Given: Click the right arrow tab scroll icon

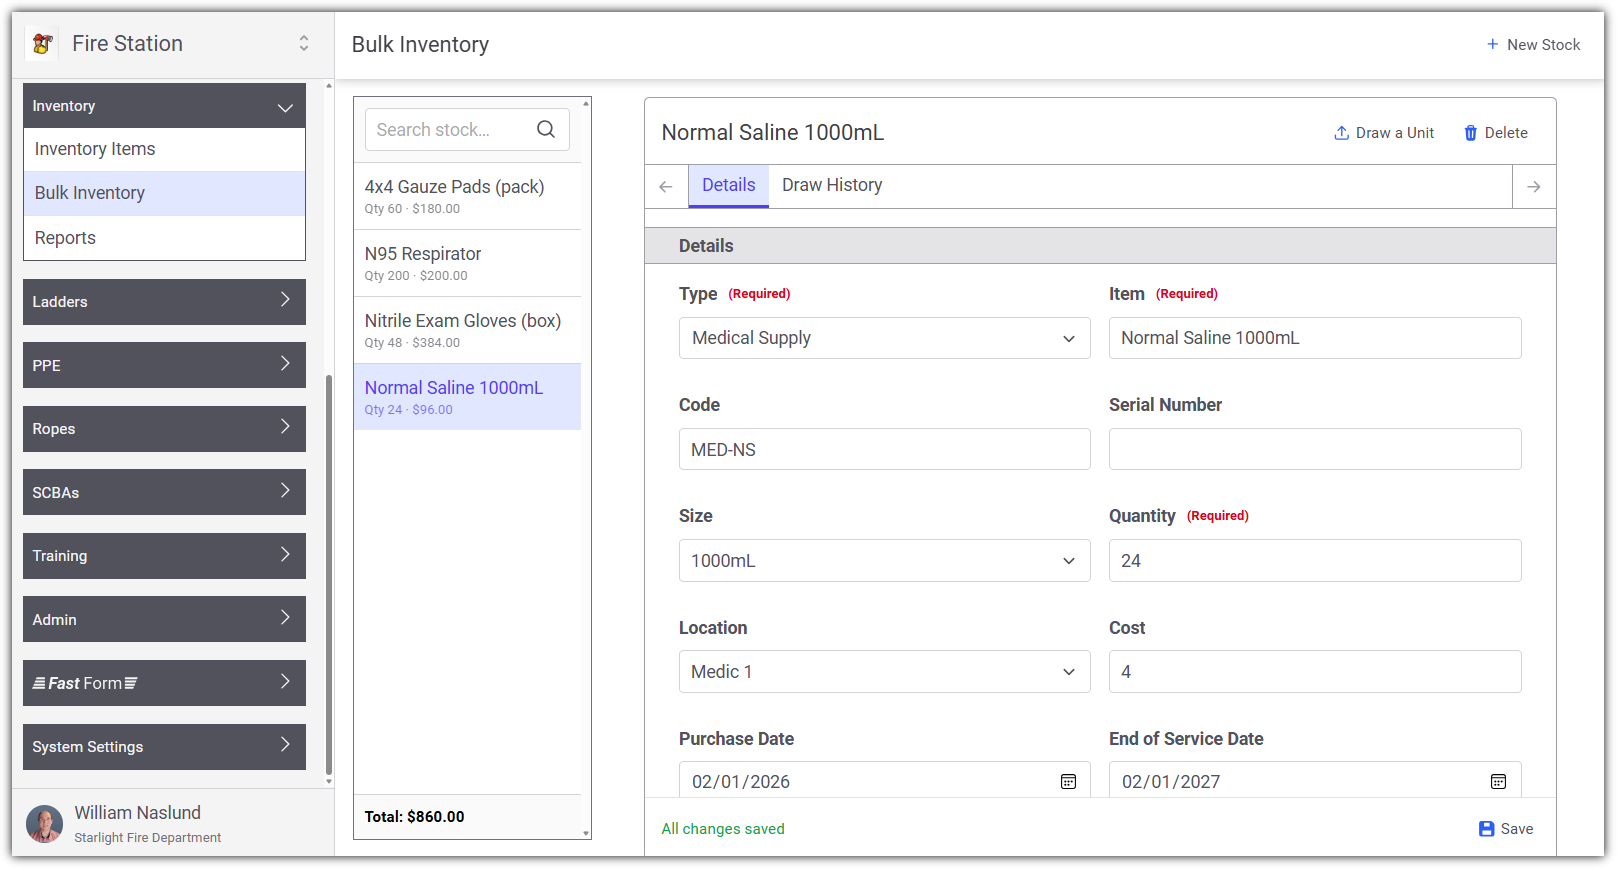Looking at the screenshot, I should coord(1534,187).
